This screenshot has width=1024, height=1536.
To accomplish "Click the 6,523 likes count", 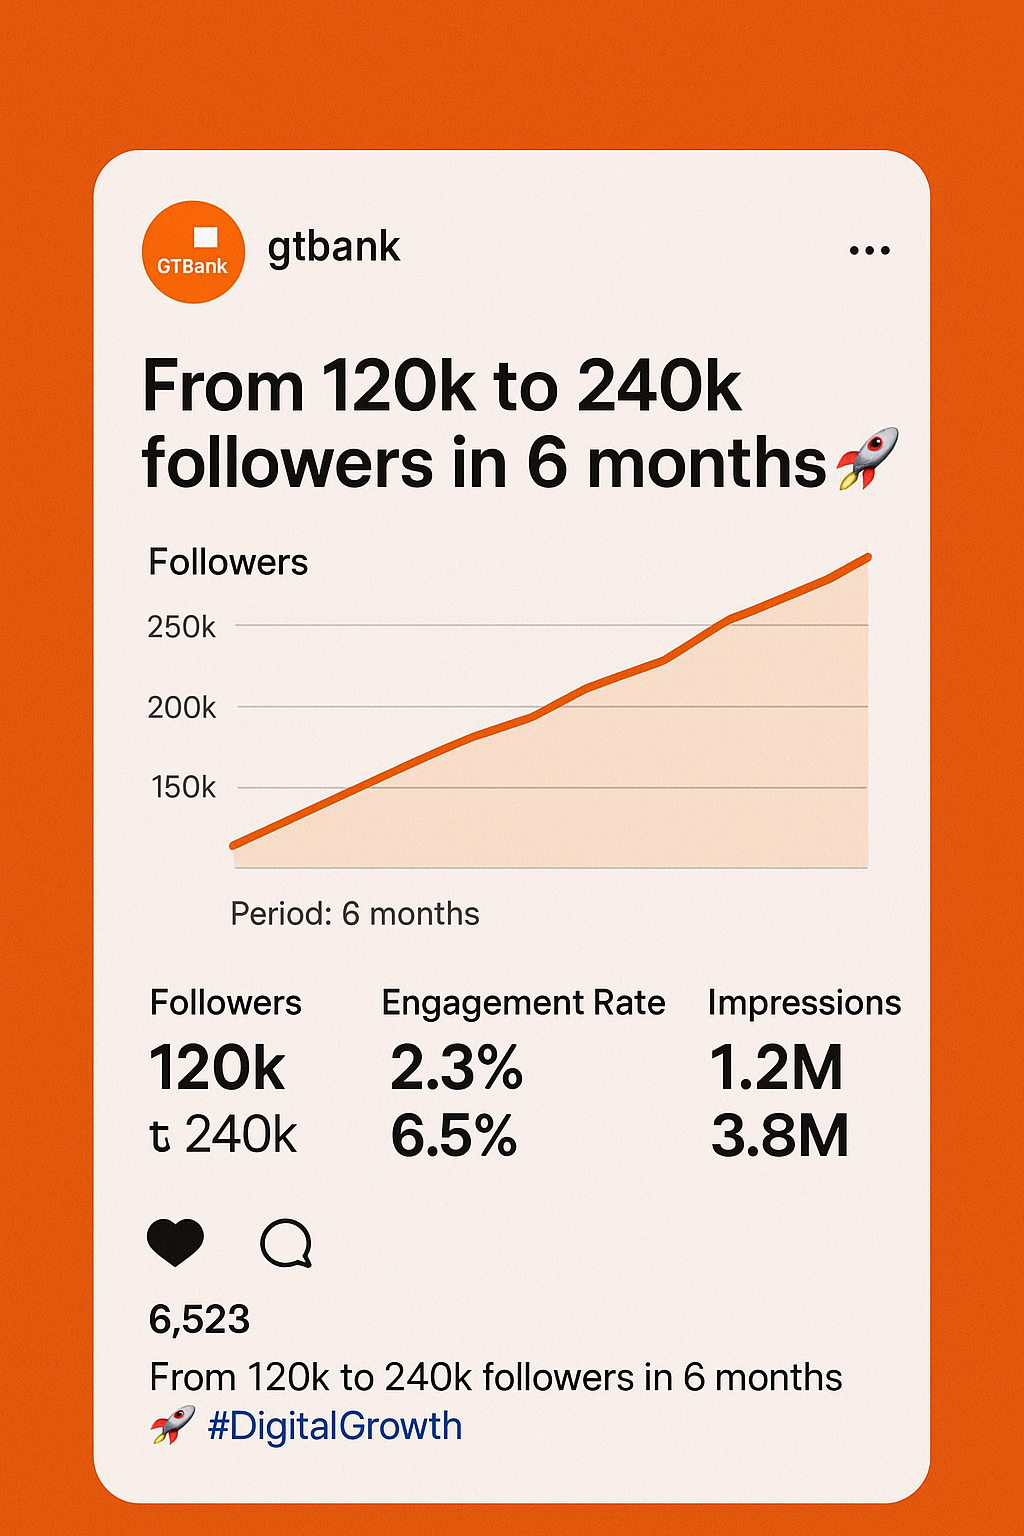I will (x=199, y=1320).
